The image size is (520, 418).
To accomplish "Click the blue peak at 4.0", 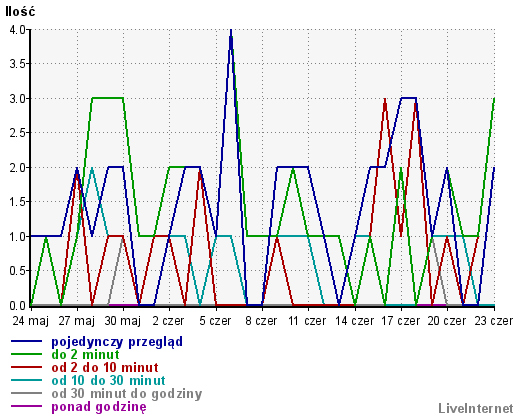I will (231, 31).
